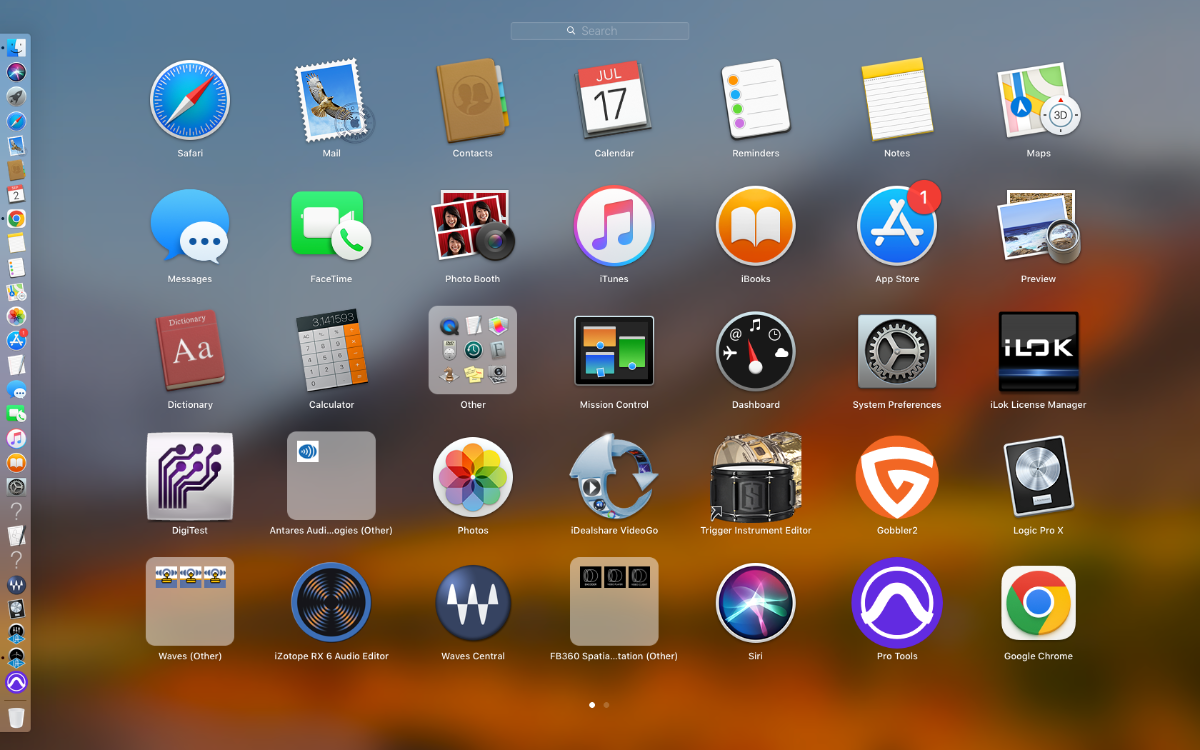Screen dimensions: 1200x750
Task: Expand the FB360 Spatial Workstation folder
Action: point(614,603)
